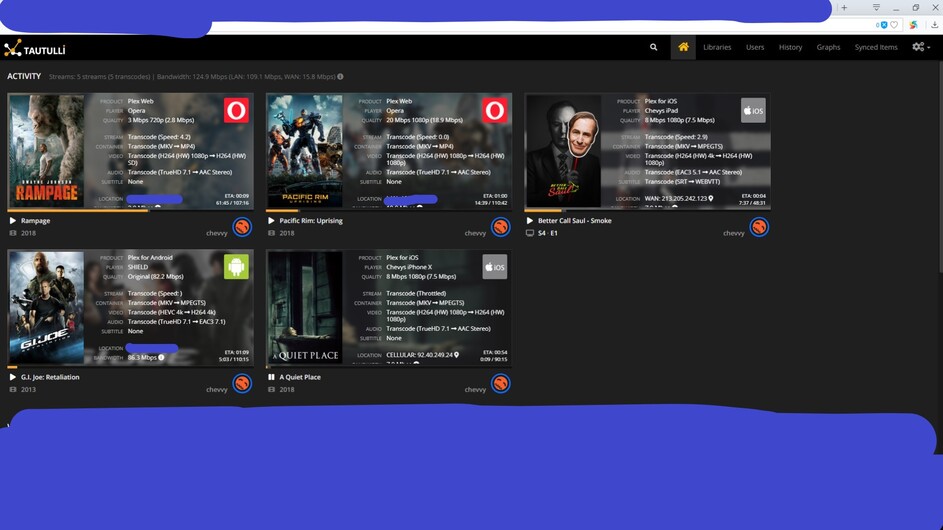Open the A Quiet Place title link

[x=299, y=377]
